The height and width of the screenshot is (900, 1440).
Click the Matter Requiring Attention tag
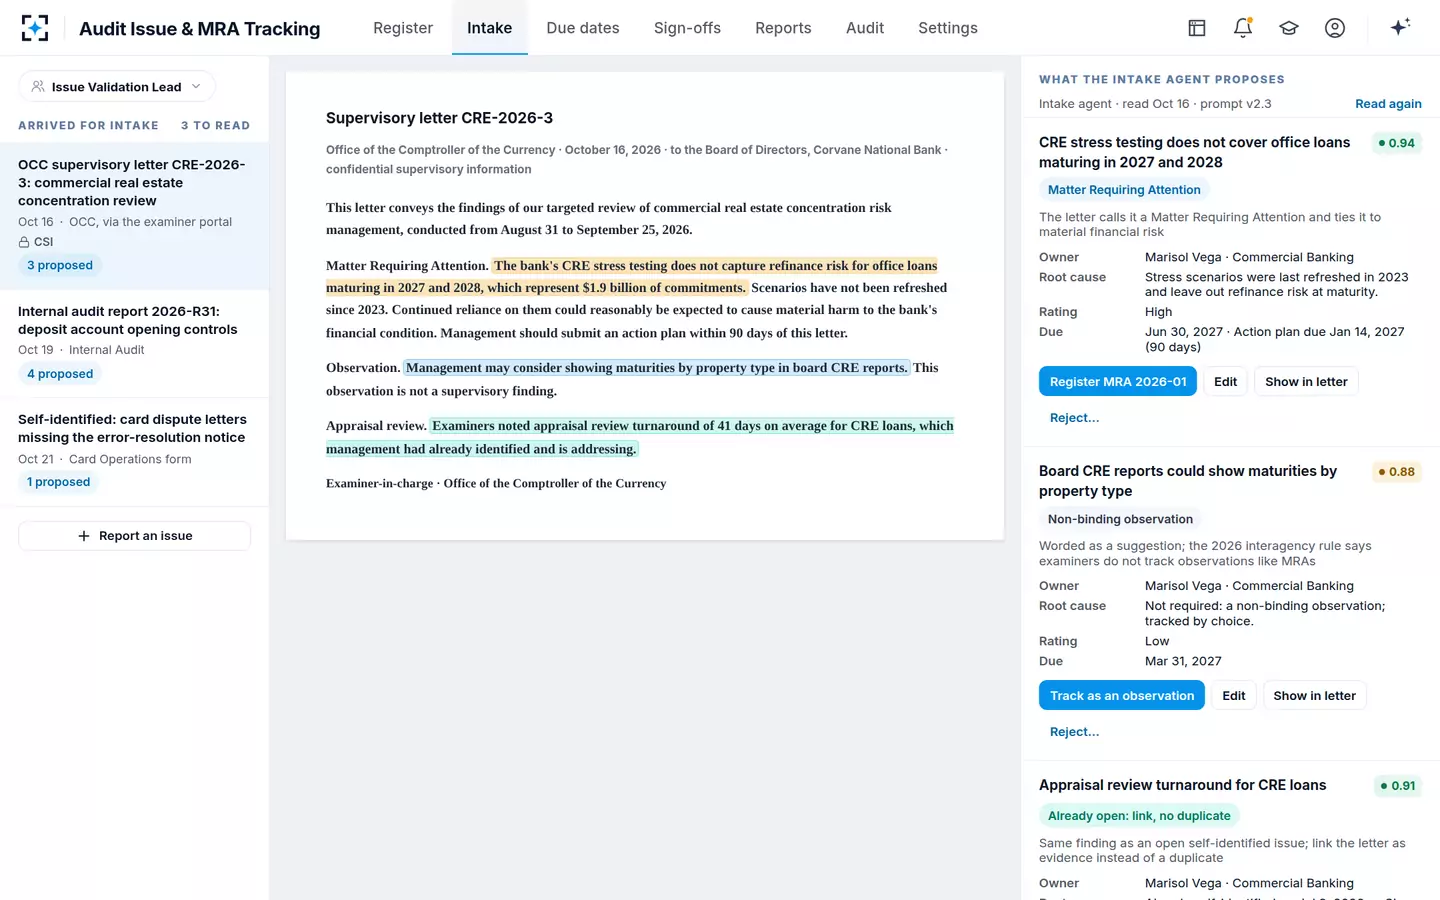[1124, 190]
